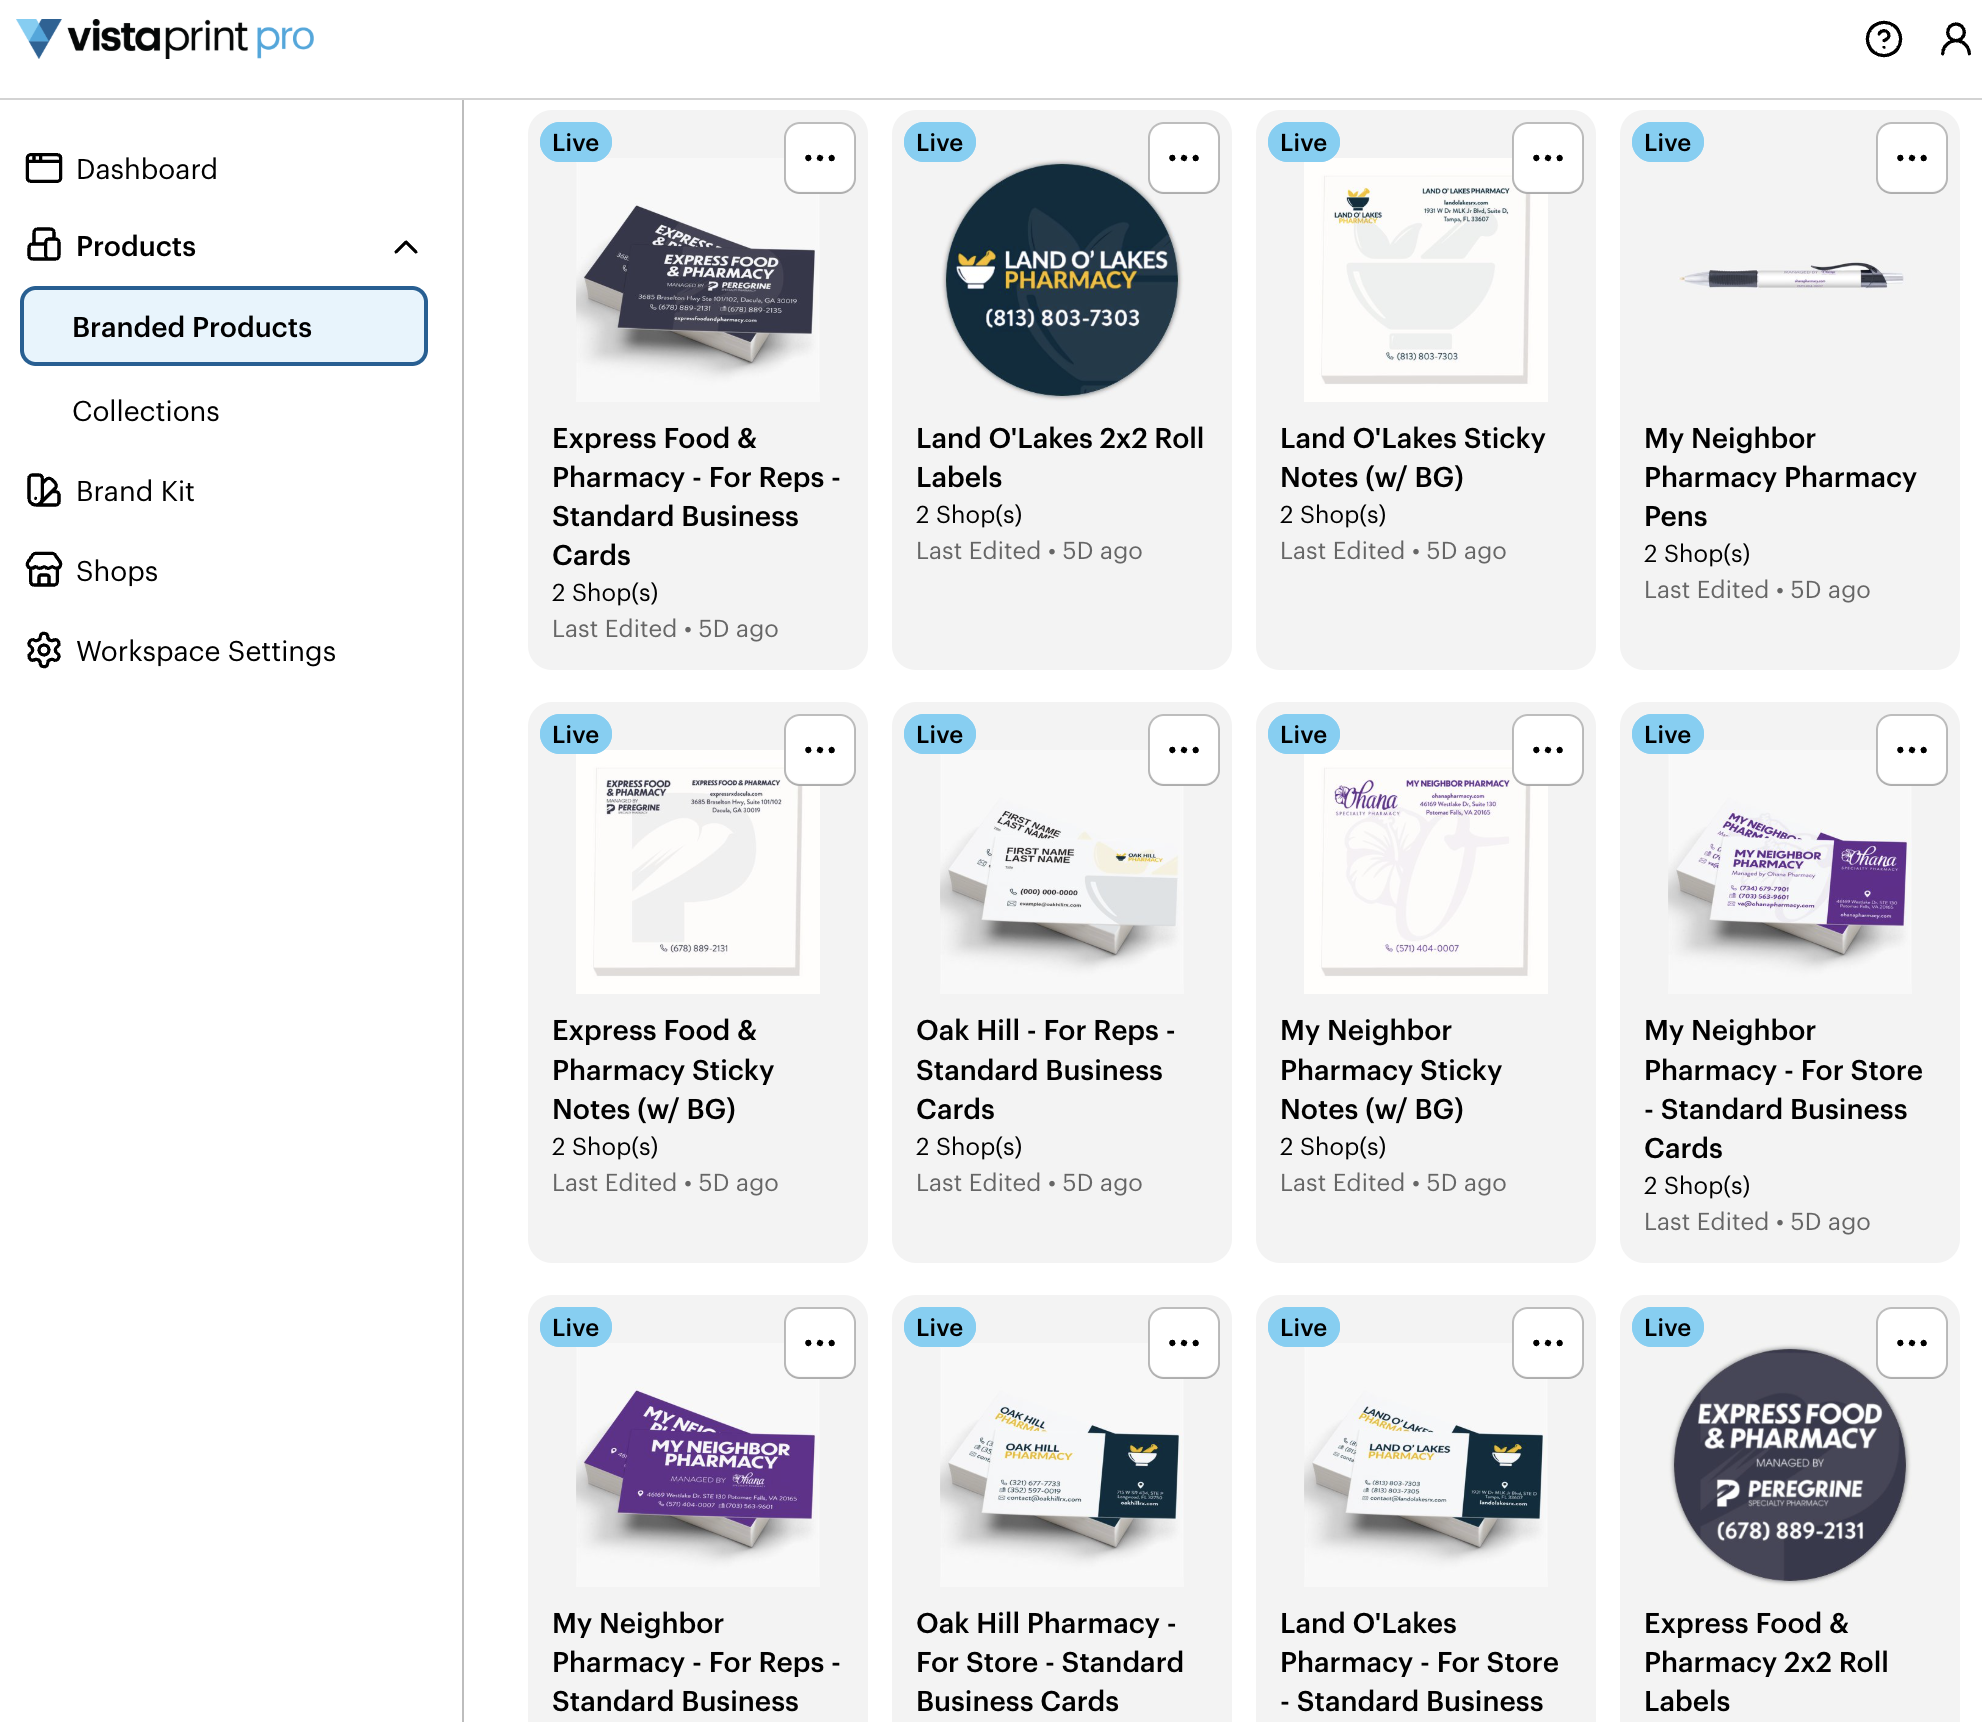The height and width of the screenshot is (1722, 1982).
Task: Open options menu for My Neighbor Pharmacy Pens
Action: 1912,158
